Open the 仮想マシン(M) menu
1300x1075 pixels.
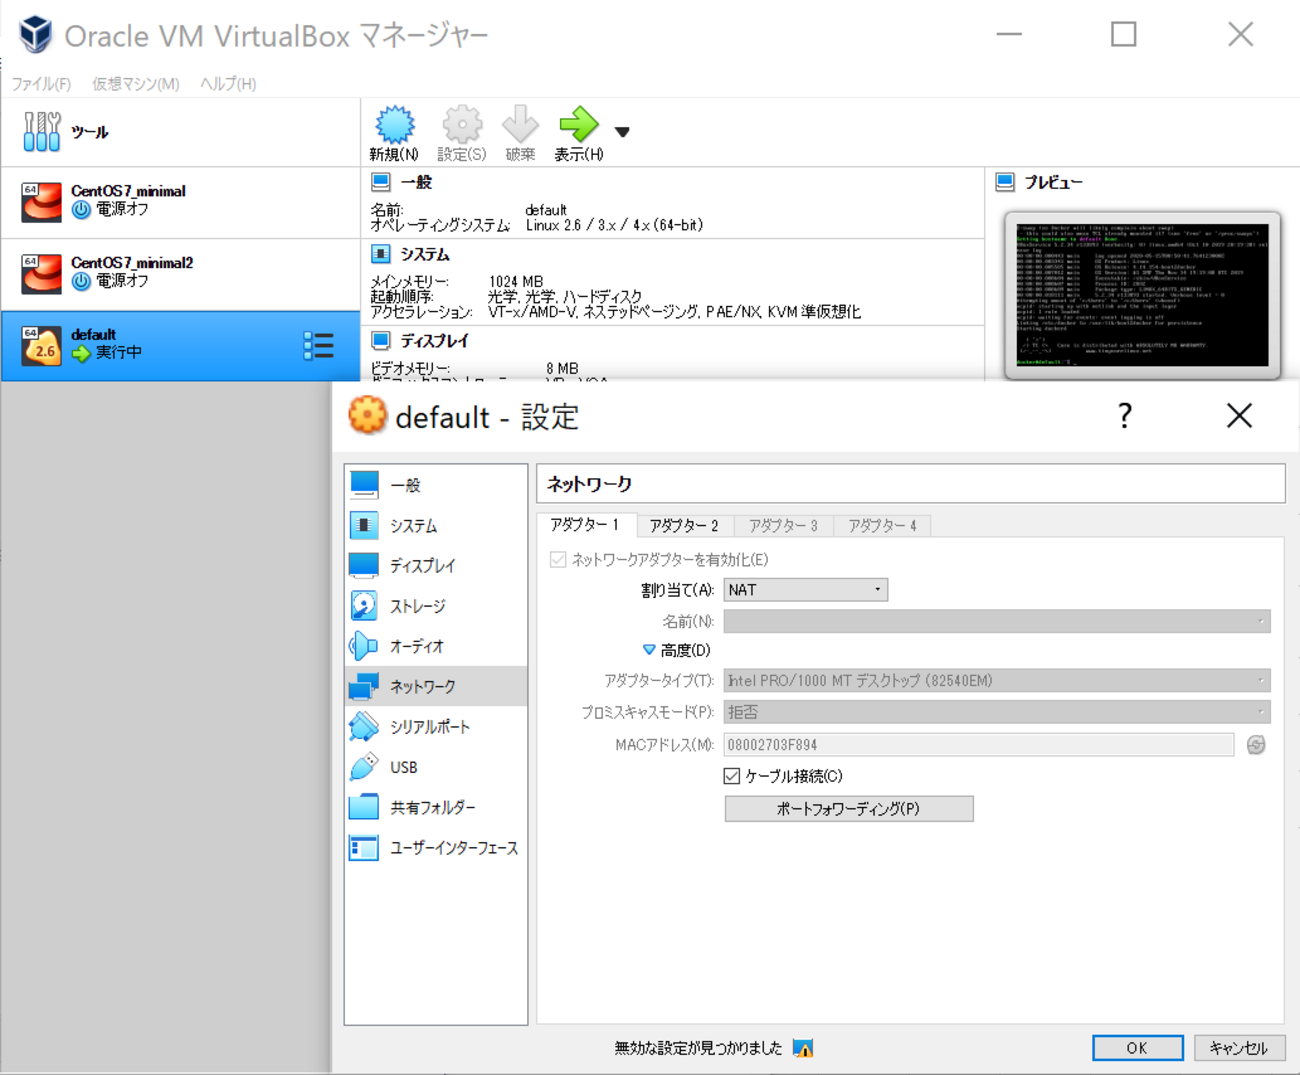(136, 84)
